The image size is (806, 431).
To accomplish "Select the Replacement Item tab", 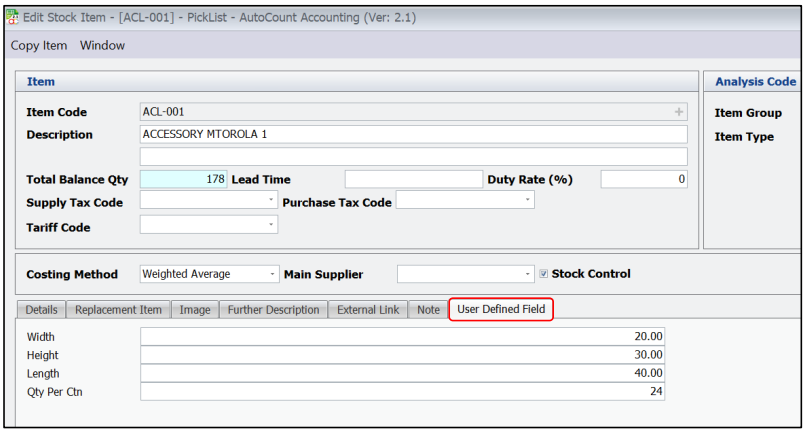I will point(118,310).
